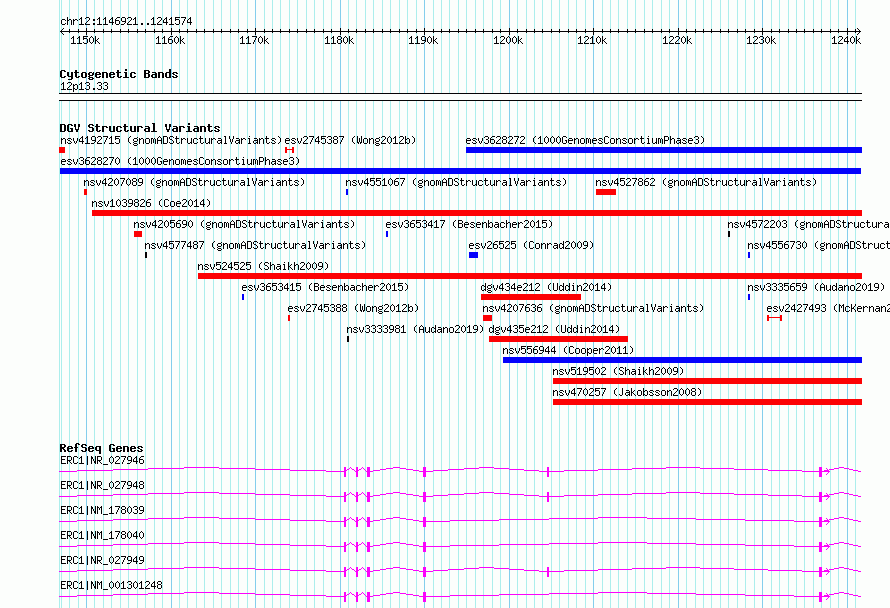Click the 1150k ruler position
890x608 pixels.
tap(85, 40)
